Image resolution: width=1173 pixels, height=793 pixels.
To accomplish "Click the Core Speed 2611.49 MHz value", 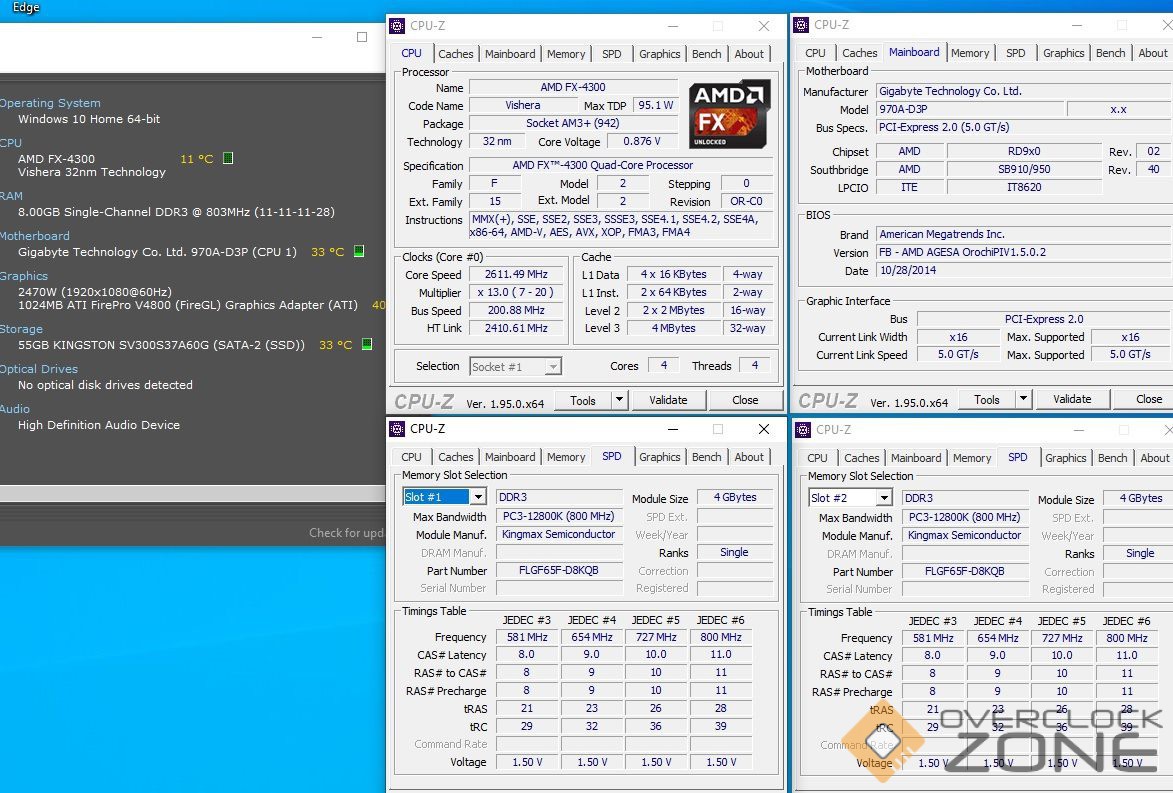I will (x=515, y=275).
